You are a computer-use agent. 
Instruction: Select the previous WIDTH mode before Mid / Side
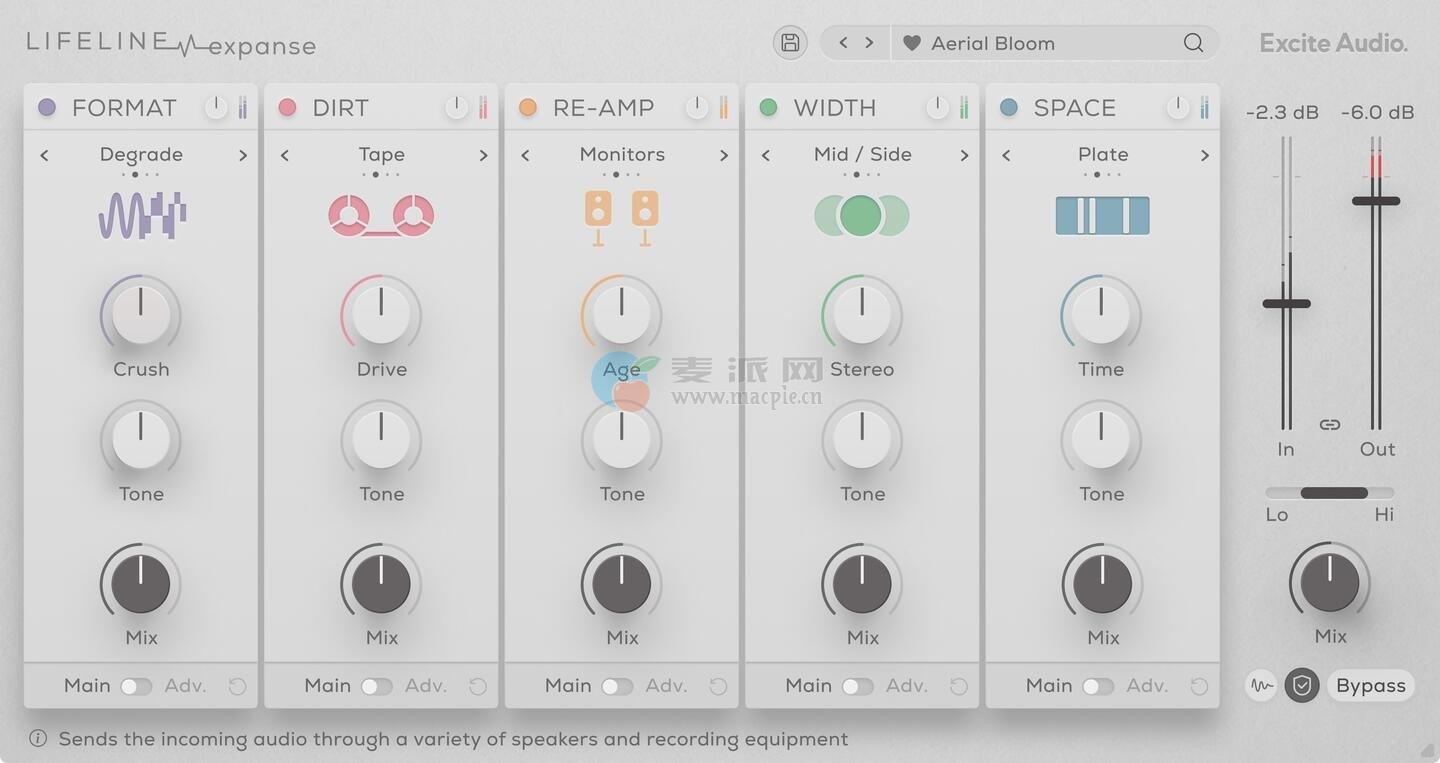tap(766, 155)
